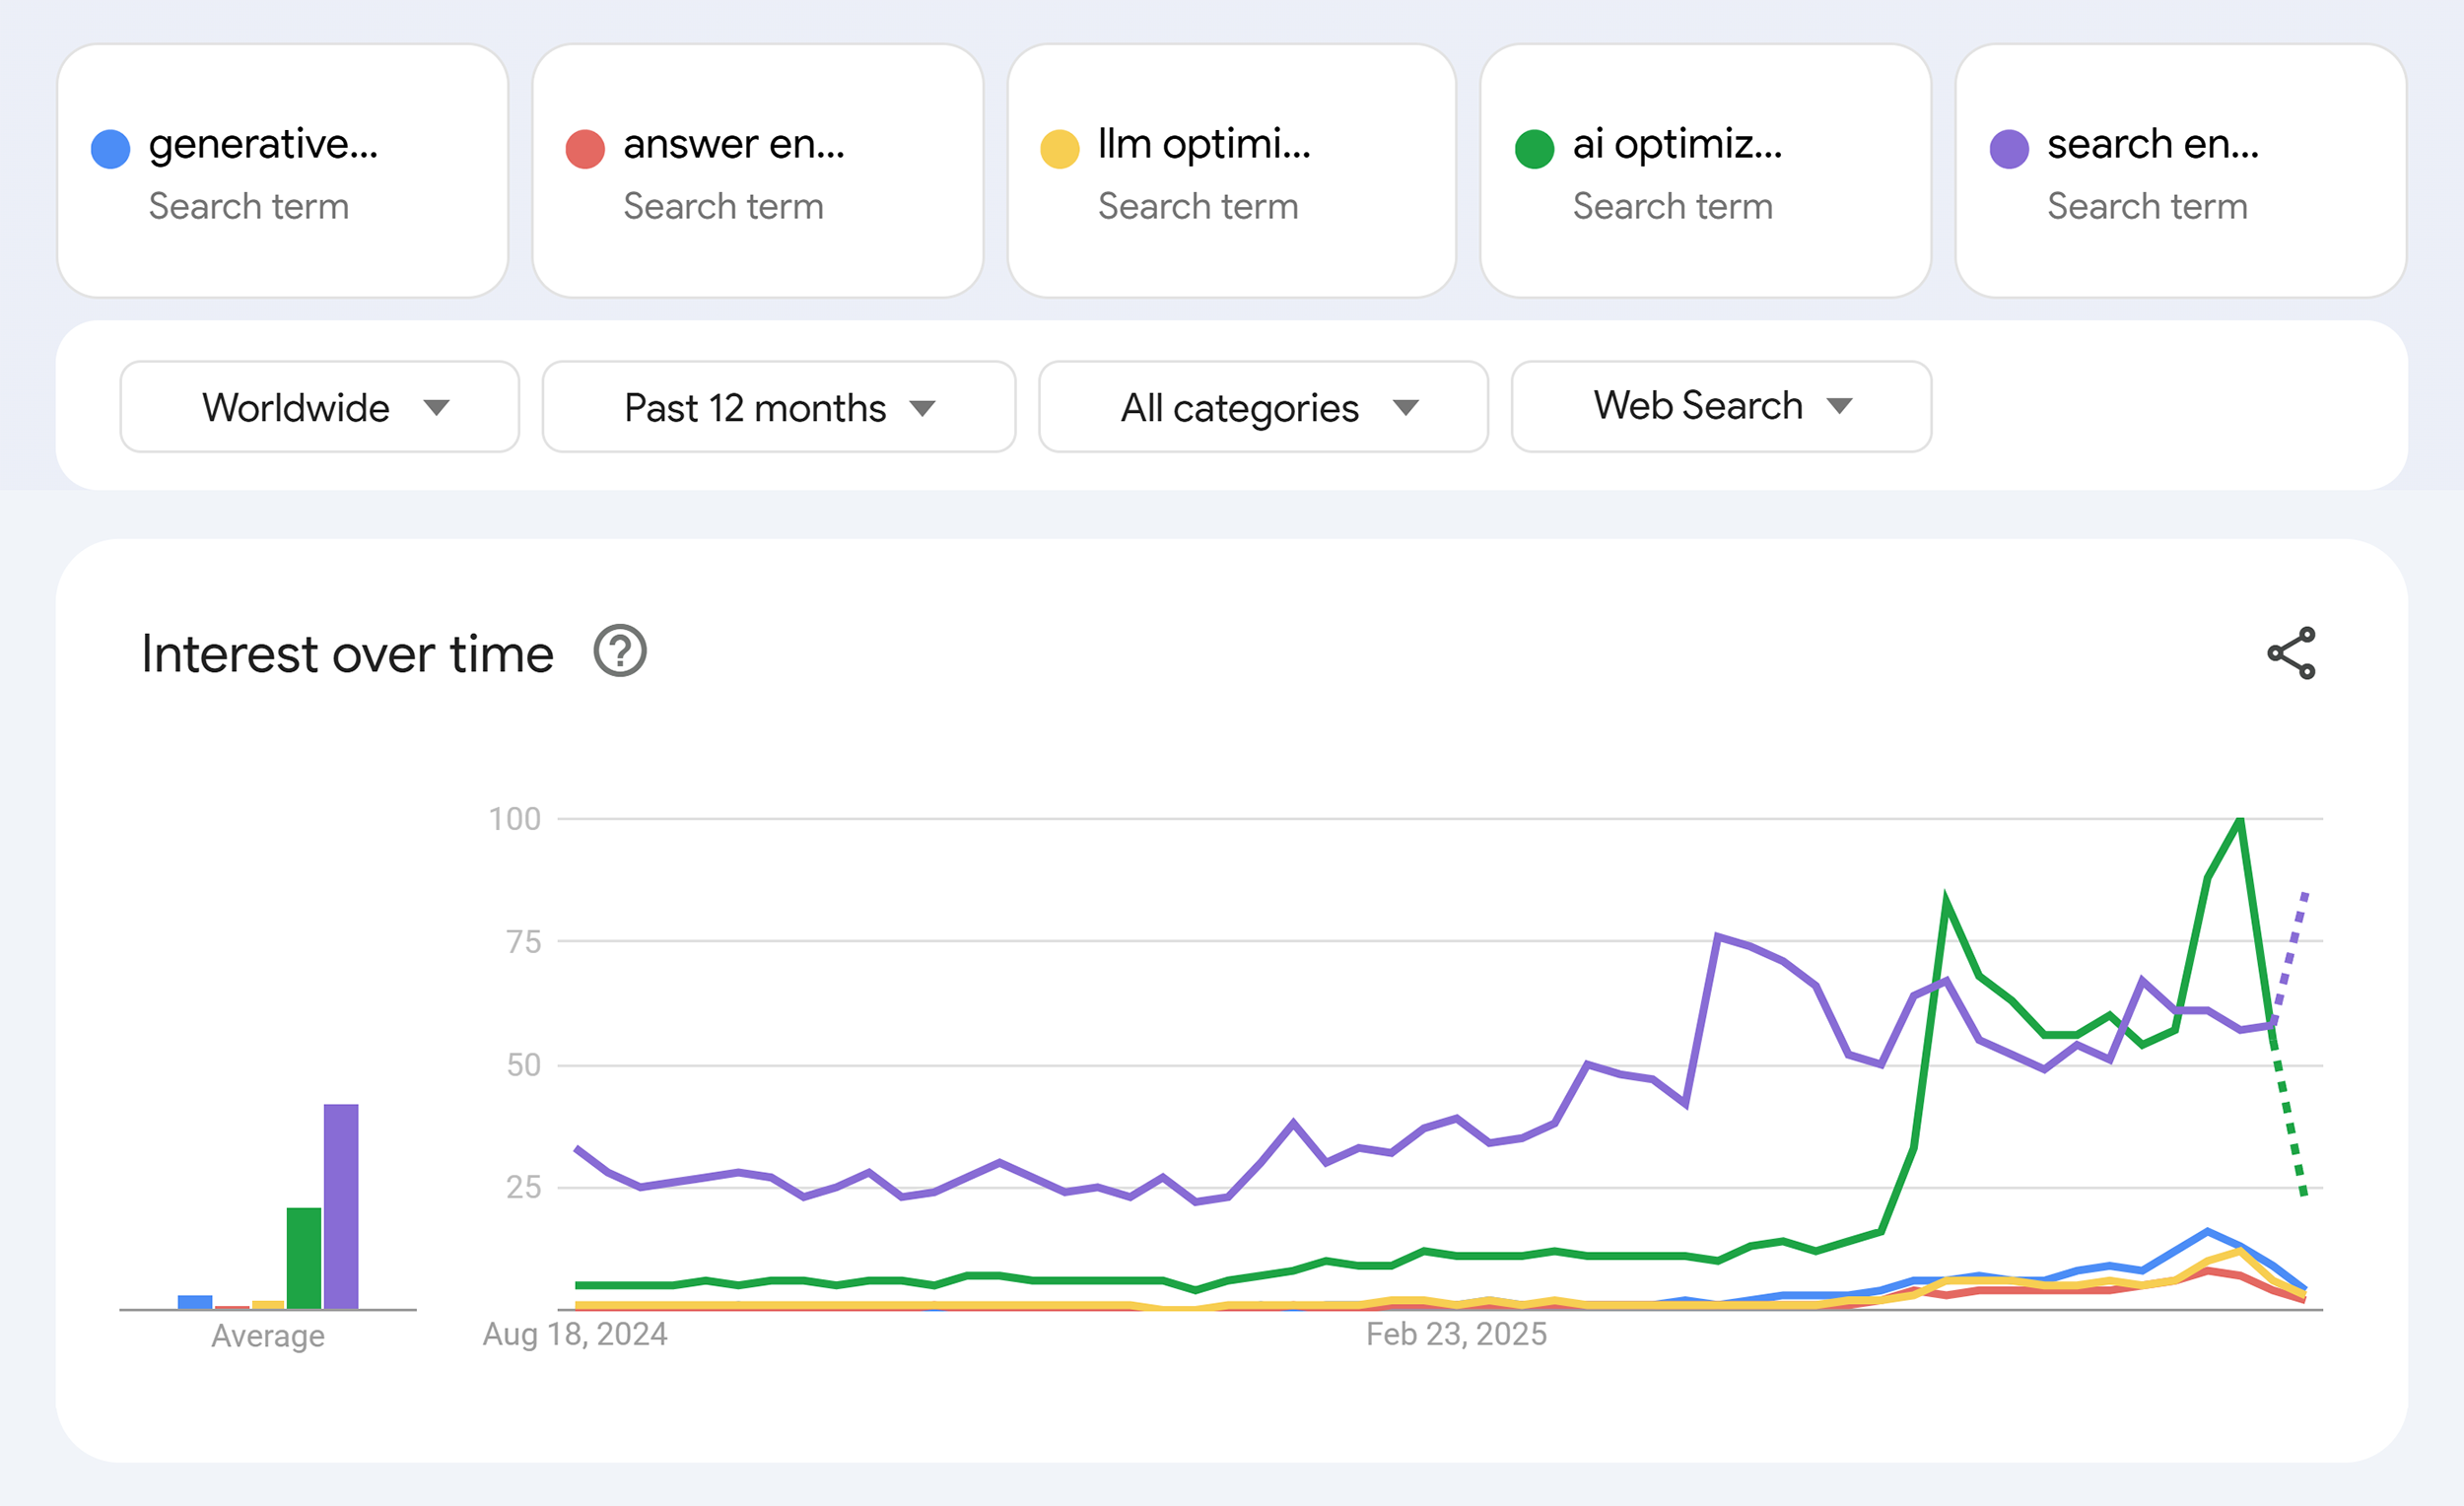Open the Past 12 months time range dropdown
The height and width of the screenshot is (1506, 2464).
[x=778, y=406]
